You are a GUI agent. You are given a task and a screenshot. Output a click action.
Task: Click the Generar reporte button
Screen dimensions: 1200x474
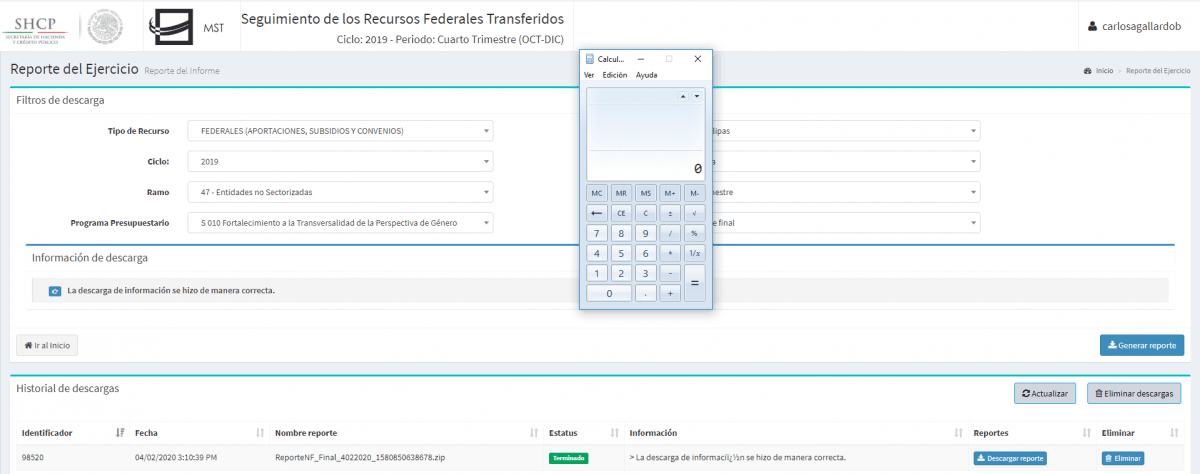(1142, 345)
